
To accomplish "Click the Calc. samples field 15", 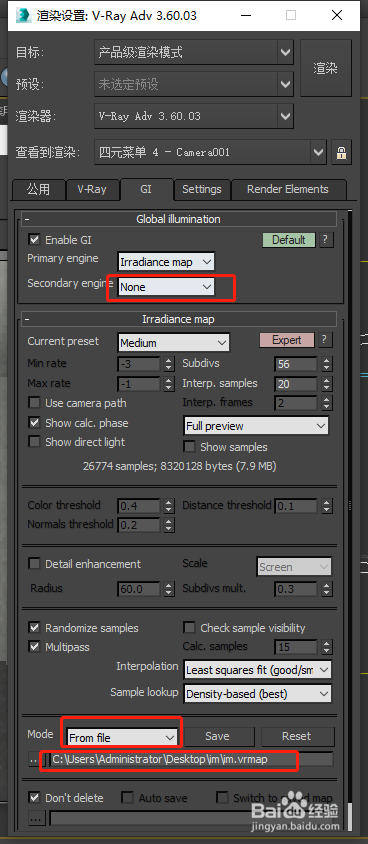I will pyautogui.click(x=295, y=647).
